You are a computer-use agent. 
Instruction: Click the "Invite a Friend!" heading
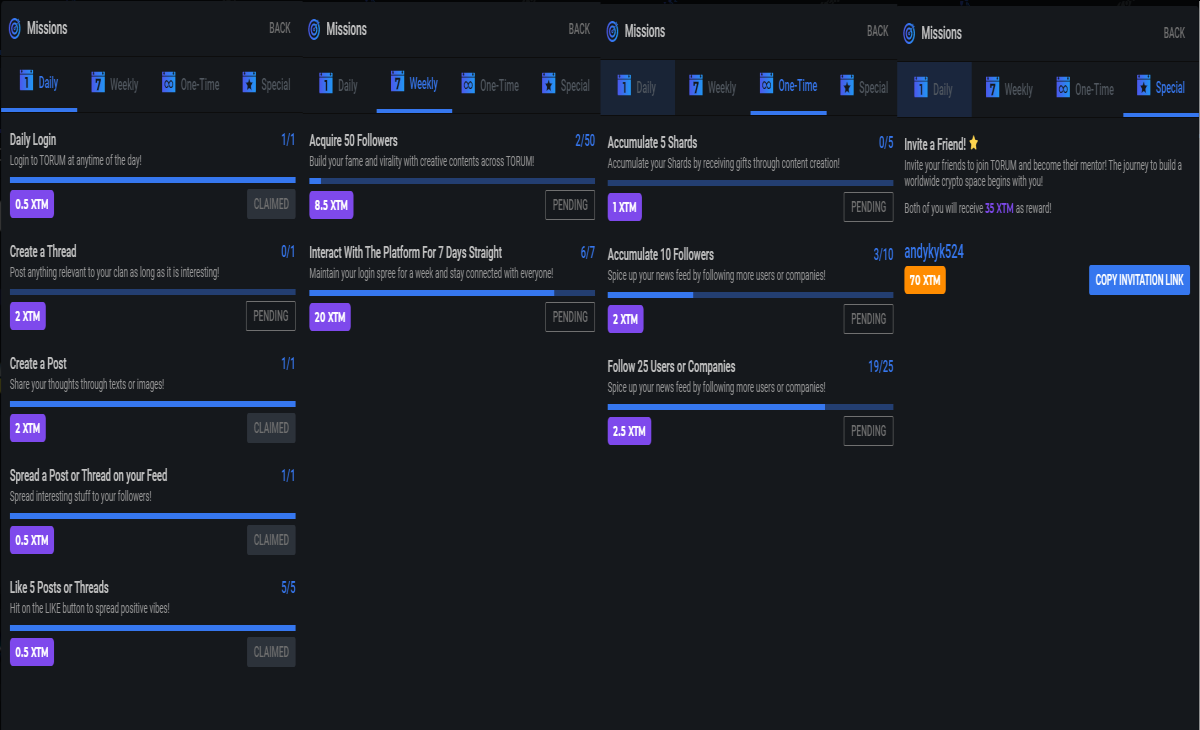935,144
